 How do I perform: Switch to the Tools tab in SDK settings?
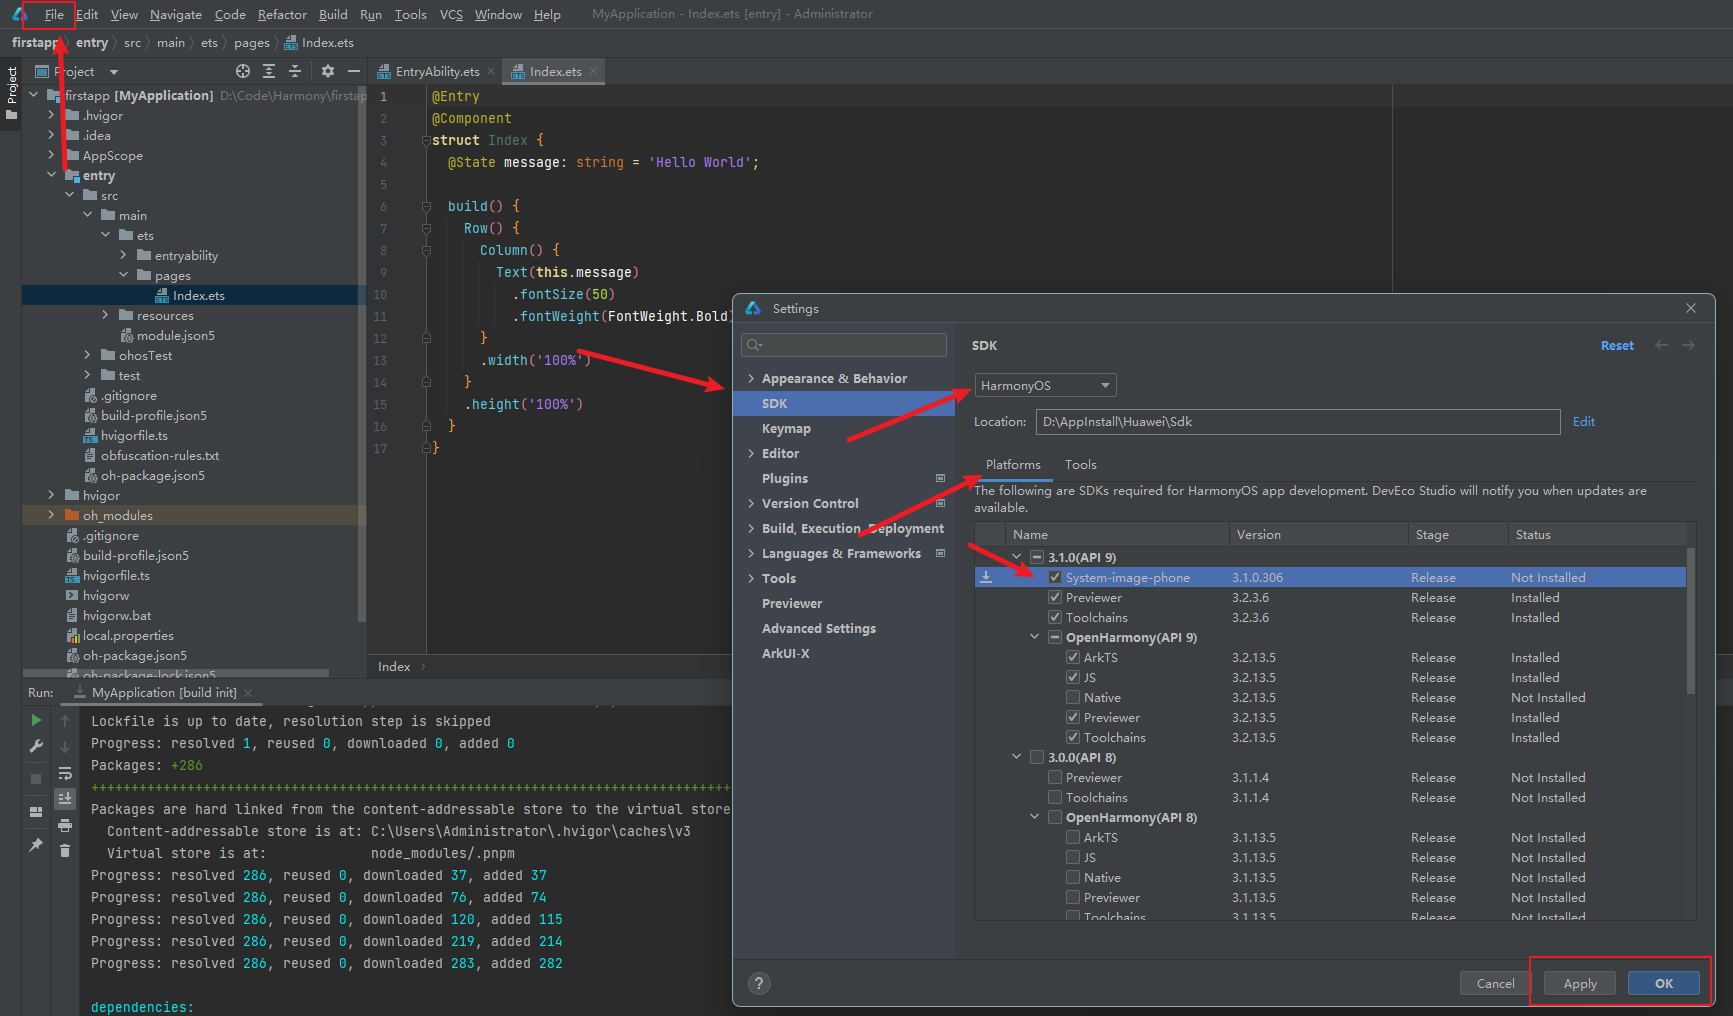pyautogui.click(x=1080, y=464)
